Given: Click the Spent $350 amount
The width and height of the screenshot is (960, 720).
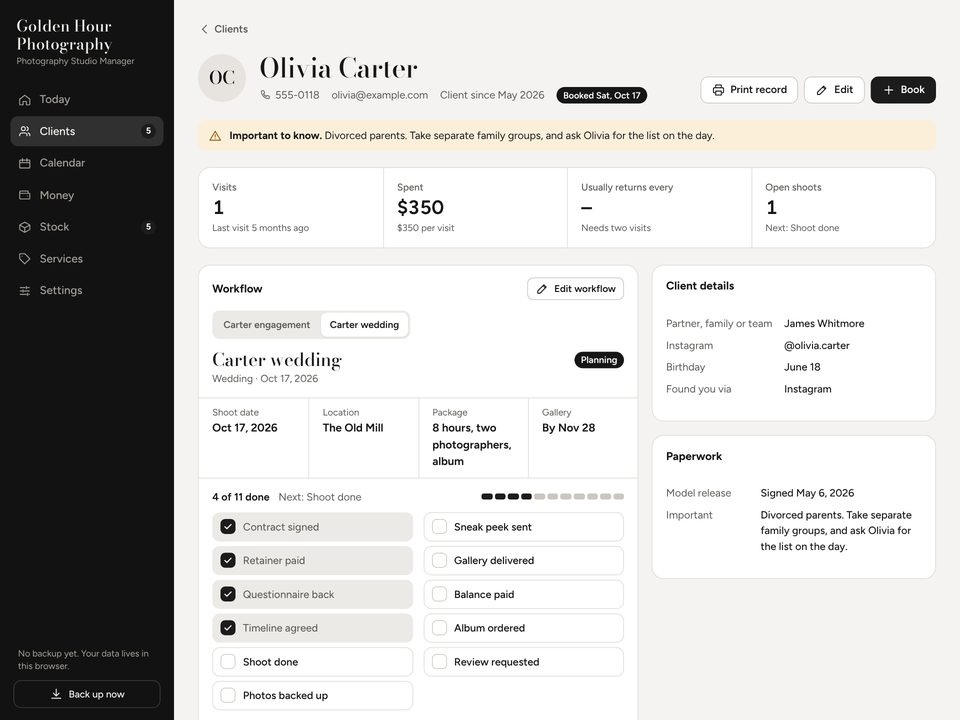Looking at the screenshot, I should click(x=420, y=208).
